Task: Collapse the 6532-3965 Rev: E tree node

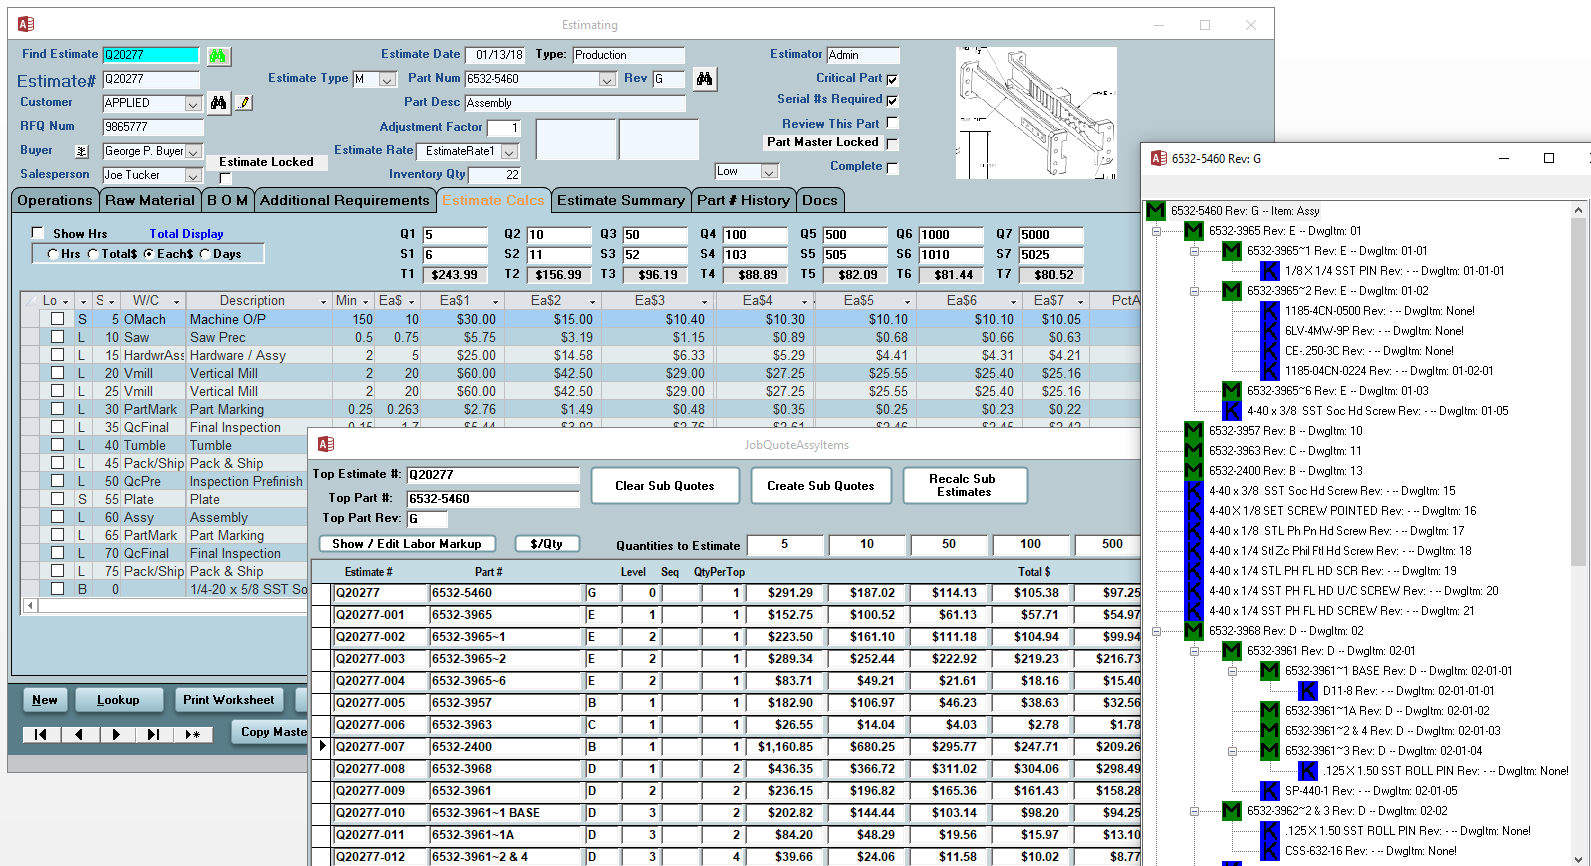Action: pos(1156,231)
